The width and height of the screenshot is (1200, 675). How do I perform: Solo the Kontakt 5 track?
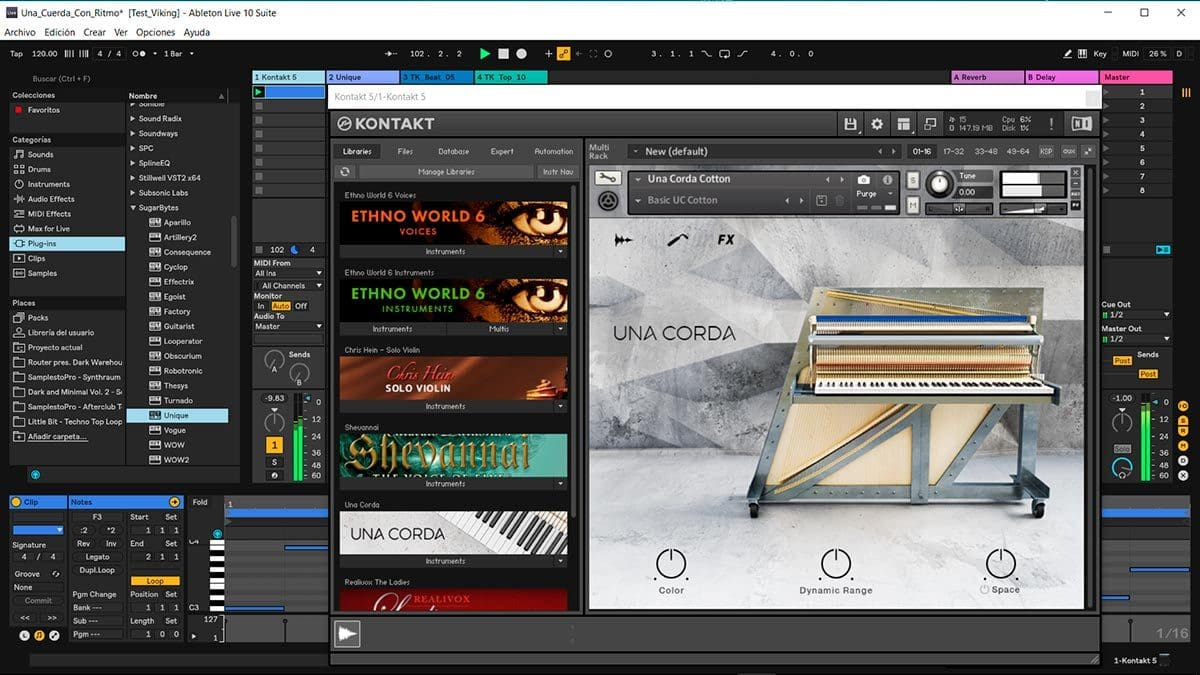pos(273,462)
